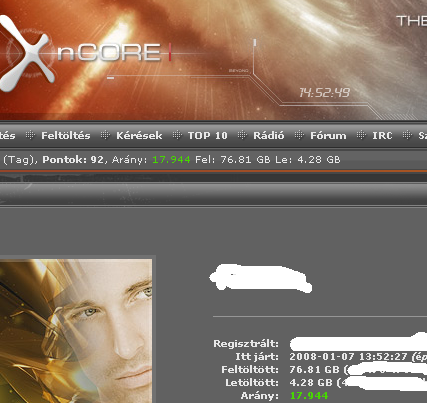Click the profile avatar picture
The height and width of the screenshot is (403, 427).
[76, 331]
